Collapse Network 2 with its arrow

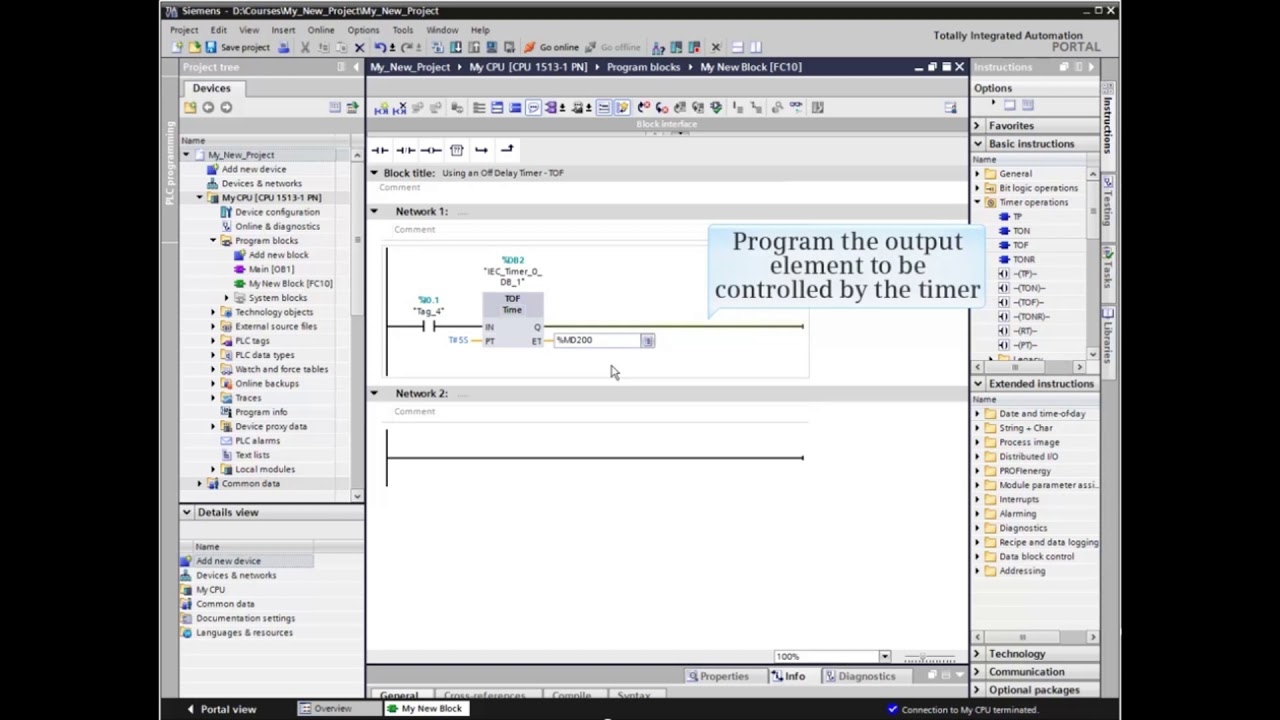(x=374, y=393)
